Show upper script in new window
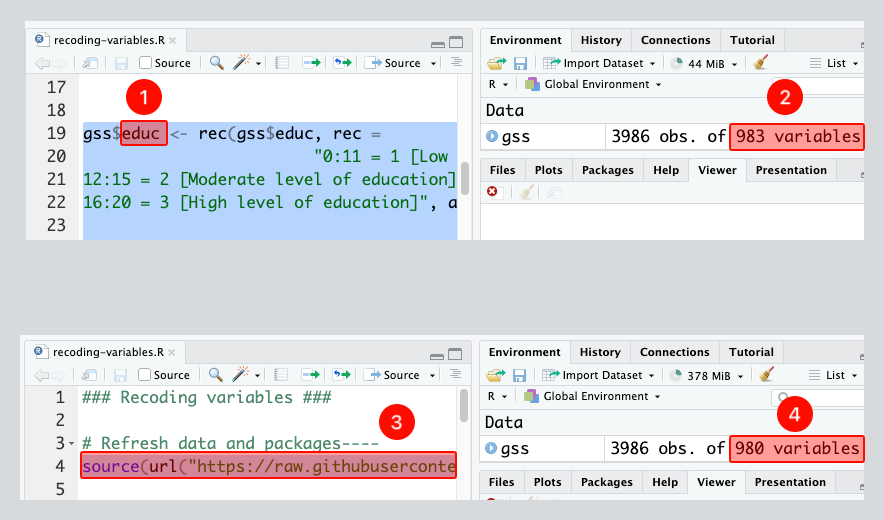Screen dimensions: 884x520 tap(90, 63)
